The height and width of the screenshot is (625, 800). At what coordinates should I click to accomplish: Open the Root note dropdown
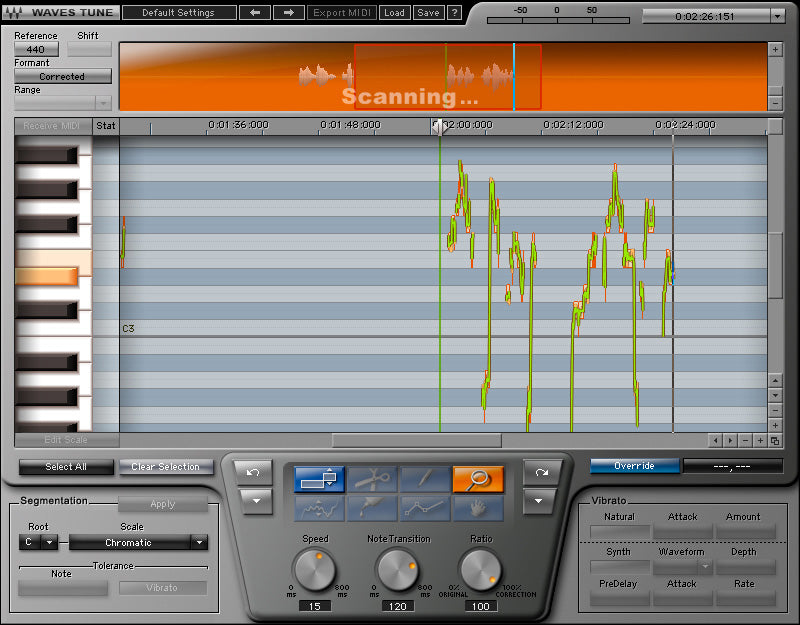[x=38, y=542]
